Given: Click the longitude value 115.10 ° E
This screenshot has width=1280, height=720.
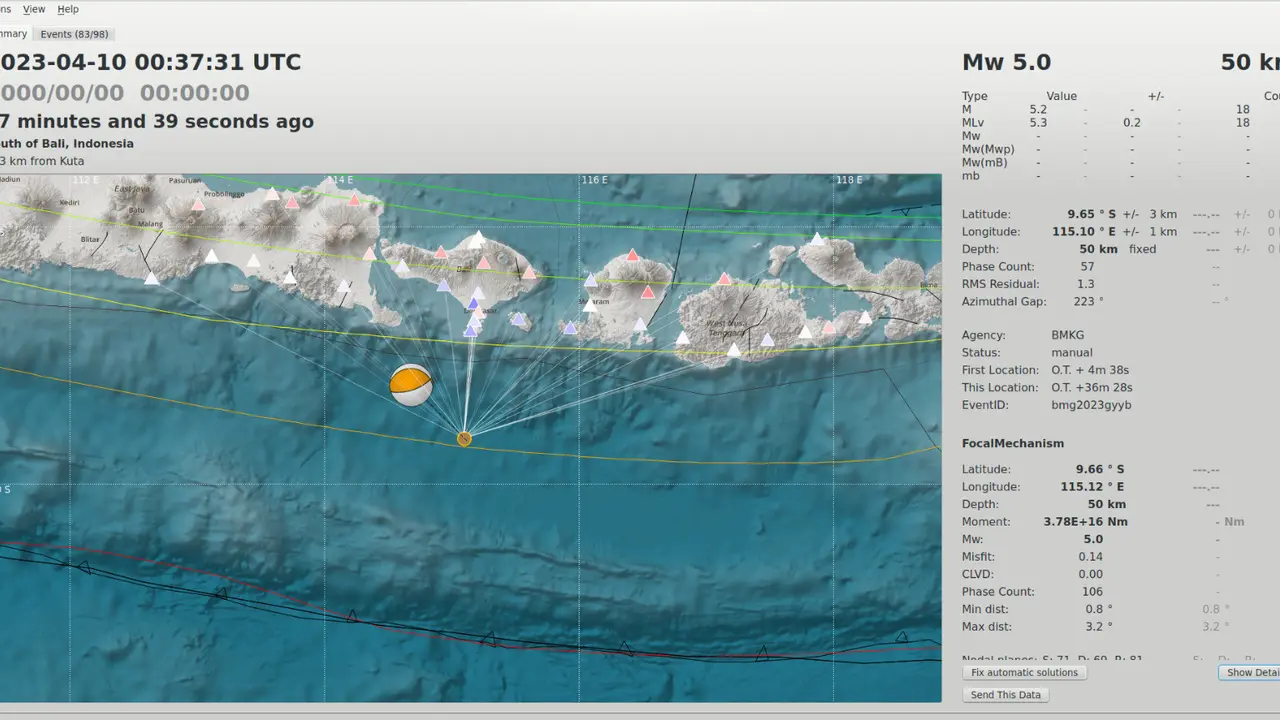Looking at the screenshot, I should coord(1088,232).
